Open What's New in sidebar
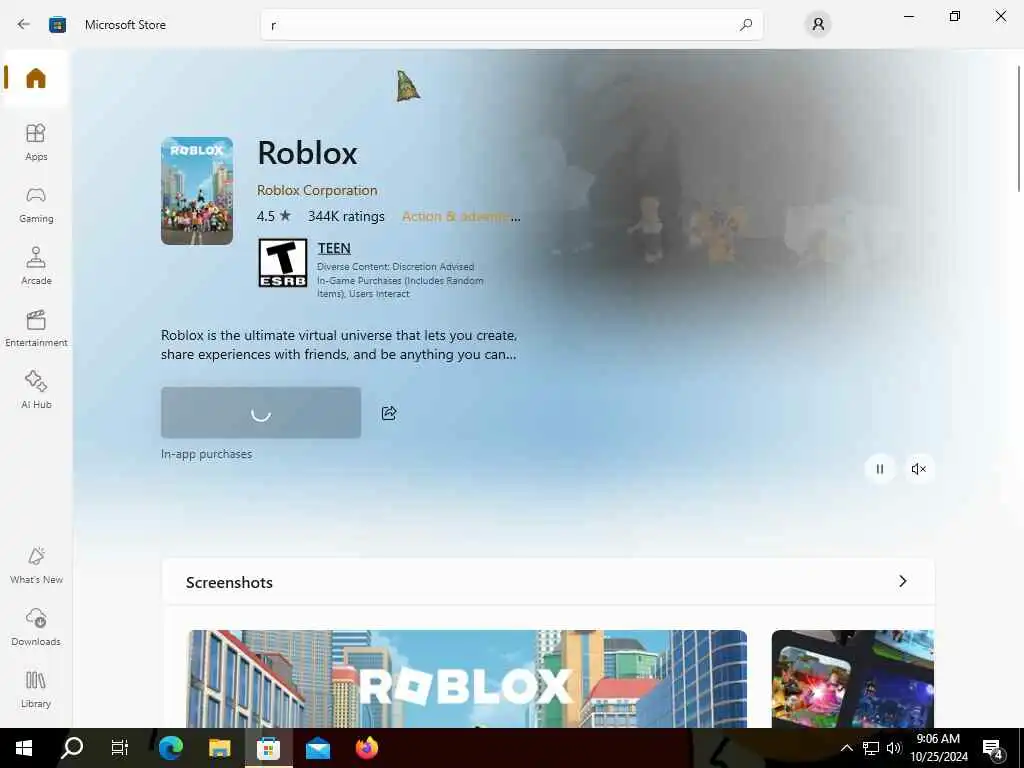 (x=36, y=565)
